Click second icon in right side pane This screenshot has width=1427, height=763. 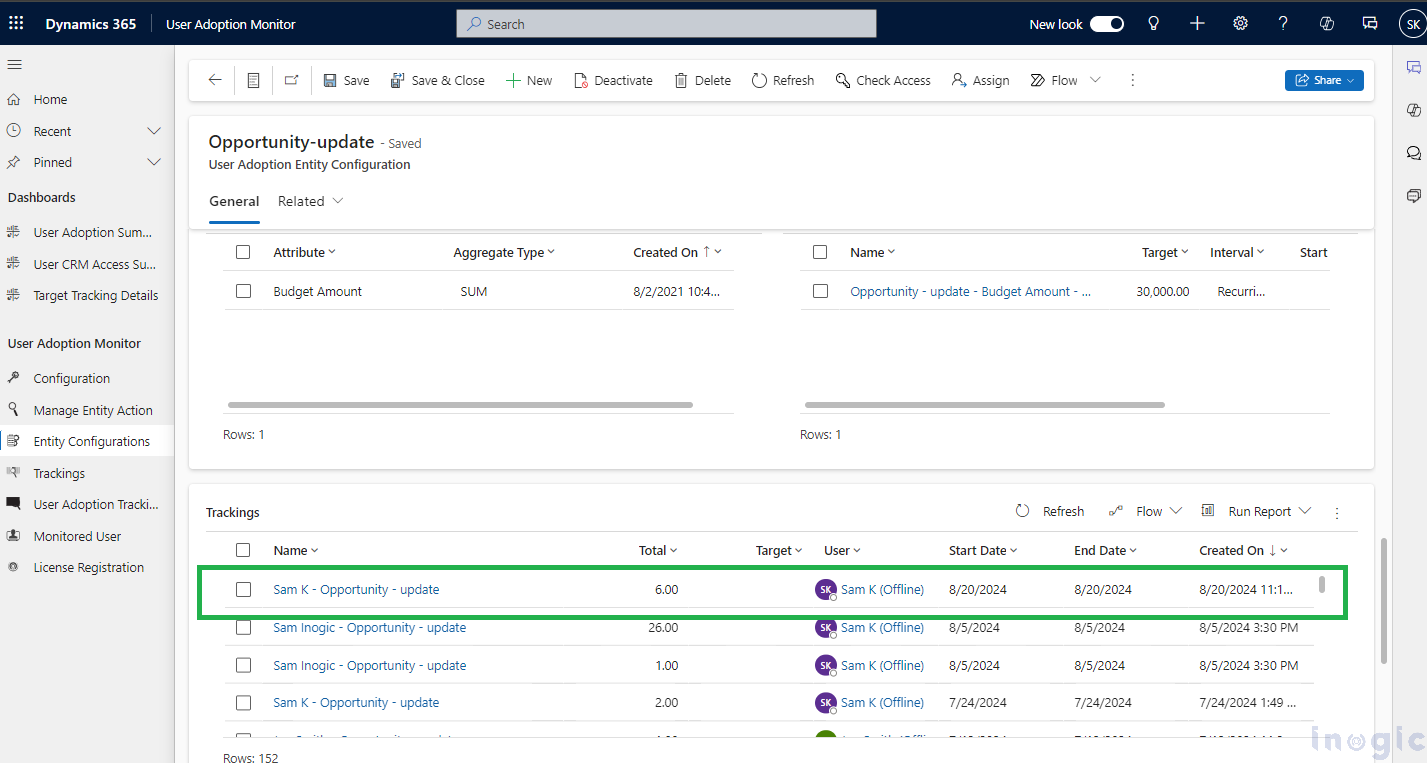pyautogui.click(x=1413, y=110)
